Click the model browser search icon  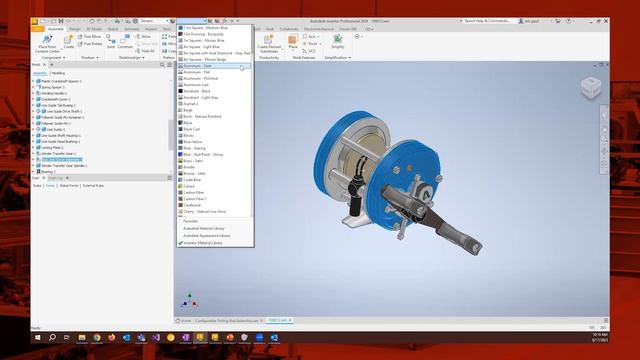[162, 64]
